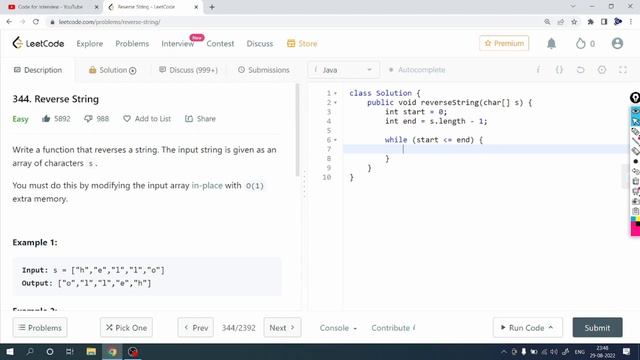Click the streak flame icon
Screen dimensions: 640x360
[580, 43]
